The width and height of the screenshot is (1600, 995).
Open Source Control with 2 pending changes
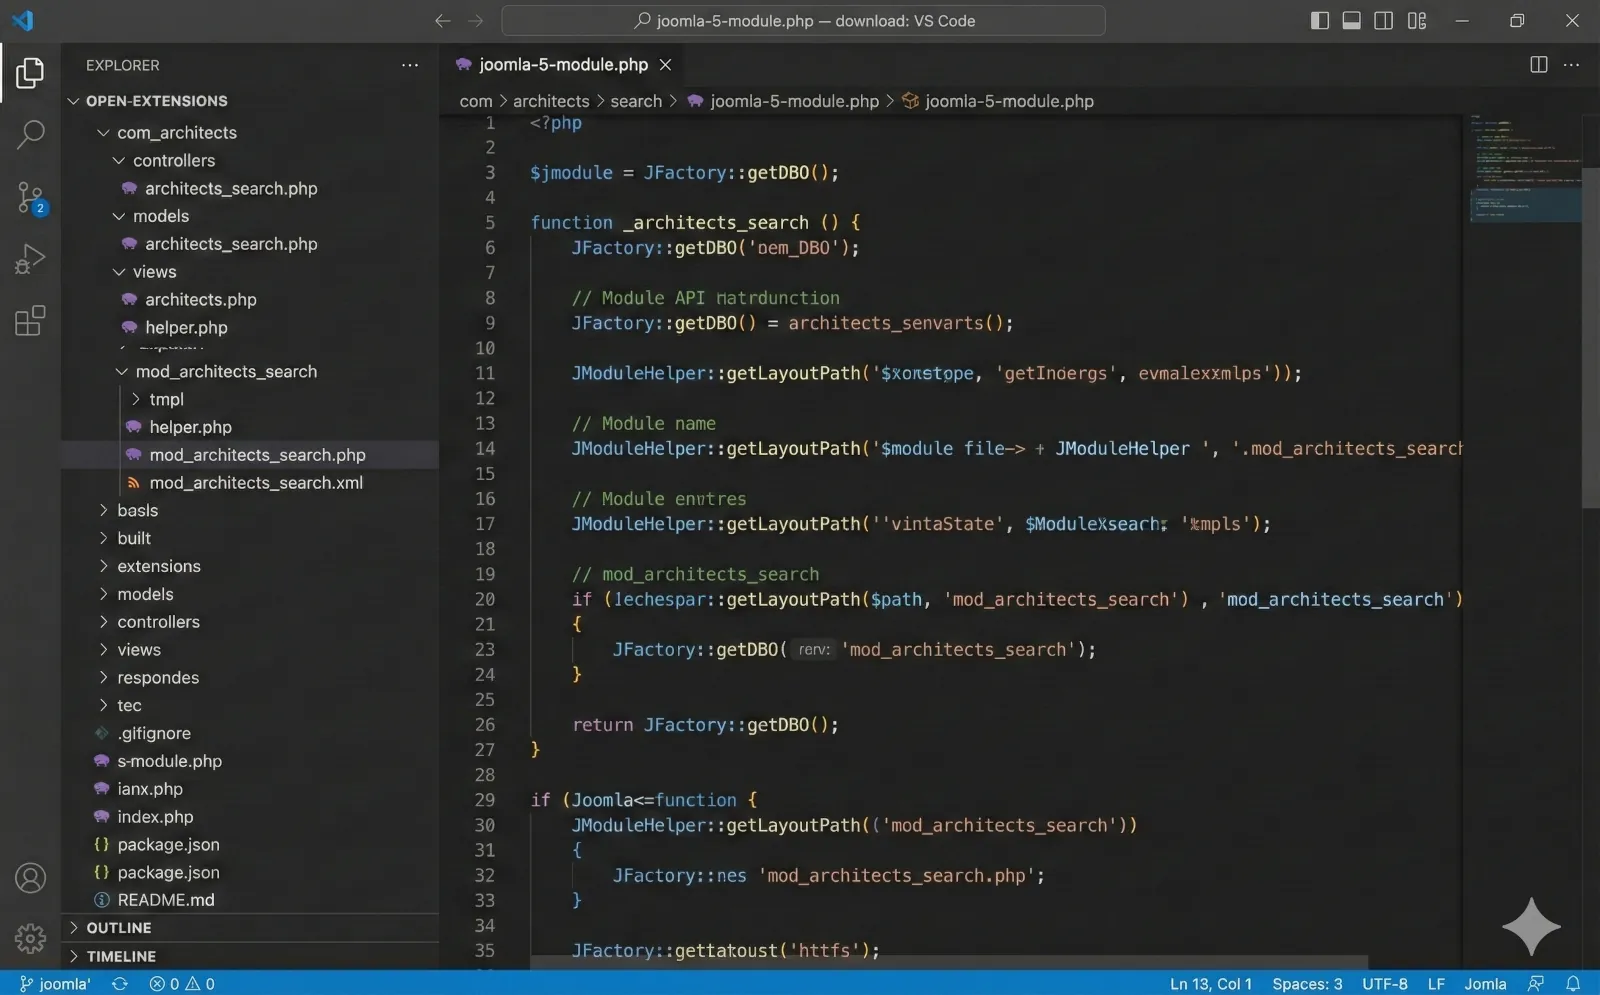(29, 197)
